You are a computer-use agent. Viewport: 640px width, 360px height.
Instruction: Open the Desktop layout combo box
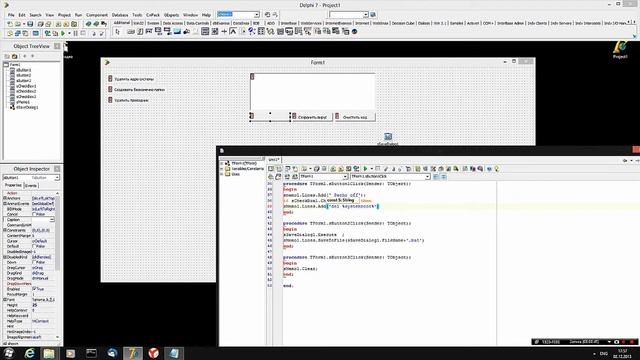pos(256,15)
